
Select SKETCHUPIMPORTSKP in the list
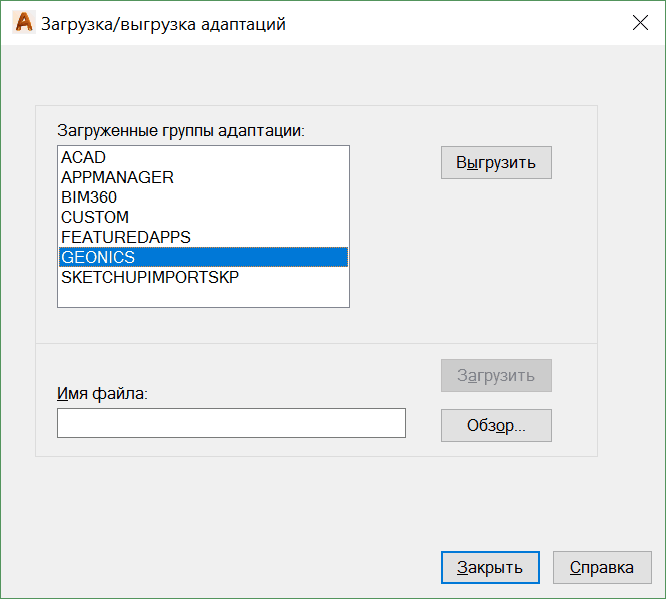click(150, 278)
